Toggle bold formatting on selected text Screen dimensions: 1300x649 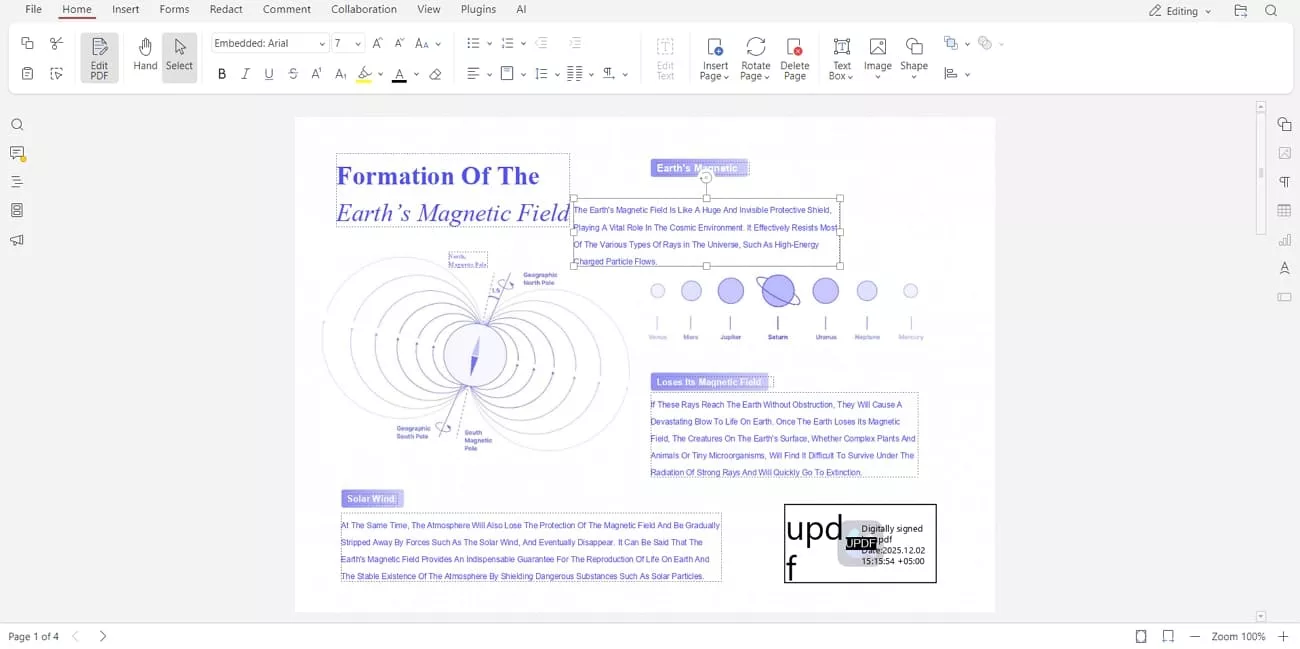pyautogui.click(x=221, y=73)
